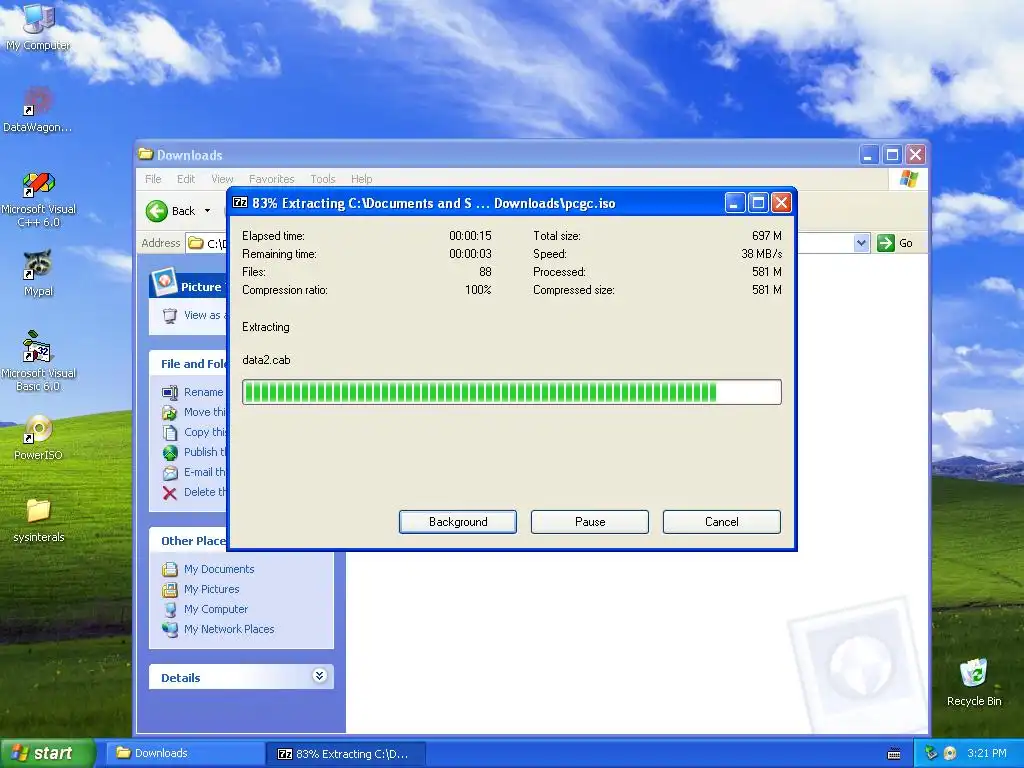Image resolution: width=1024 pixels, height=768 pixels.
Task: Click the Total size value 697 M
Action: [767, 236]
